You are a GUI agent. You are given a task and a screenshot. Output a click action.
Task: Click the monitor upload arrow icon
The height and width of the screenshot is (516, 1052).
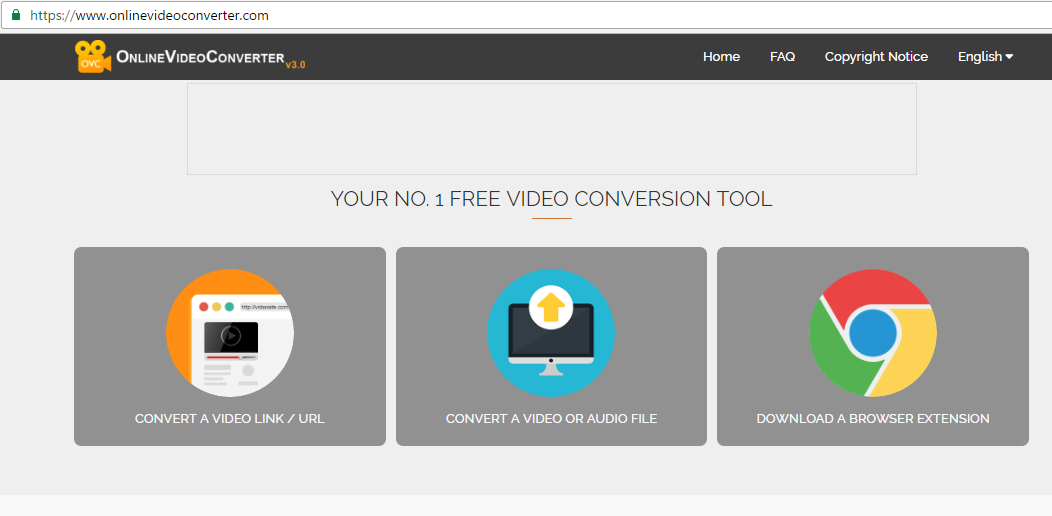(x=551, y=333)
